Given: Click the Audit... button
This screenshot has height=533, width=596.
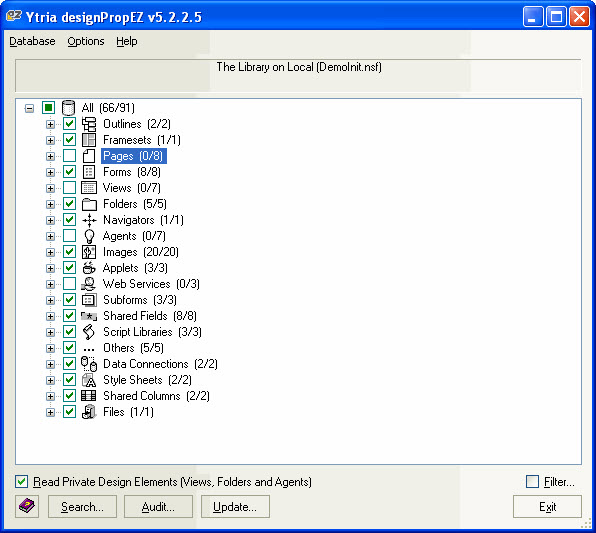Looking at the screenshot, I should click(159, 506).
